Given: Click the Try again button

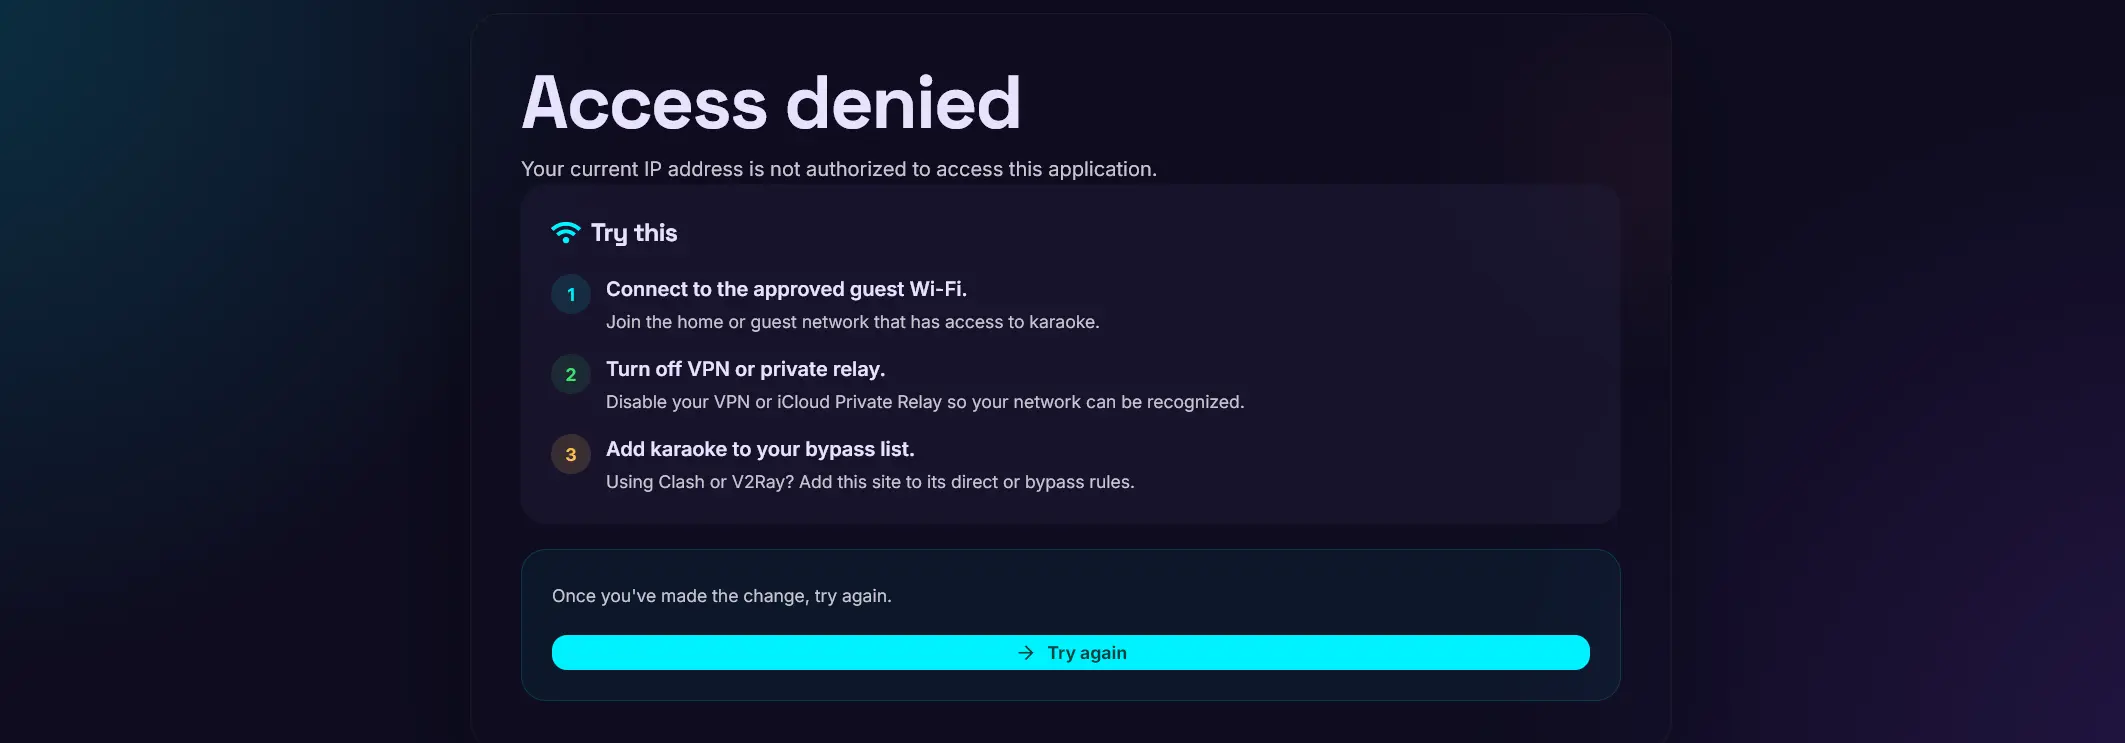Looking at the screenshot, I should 1070,653.
